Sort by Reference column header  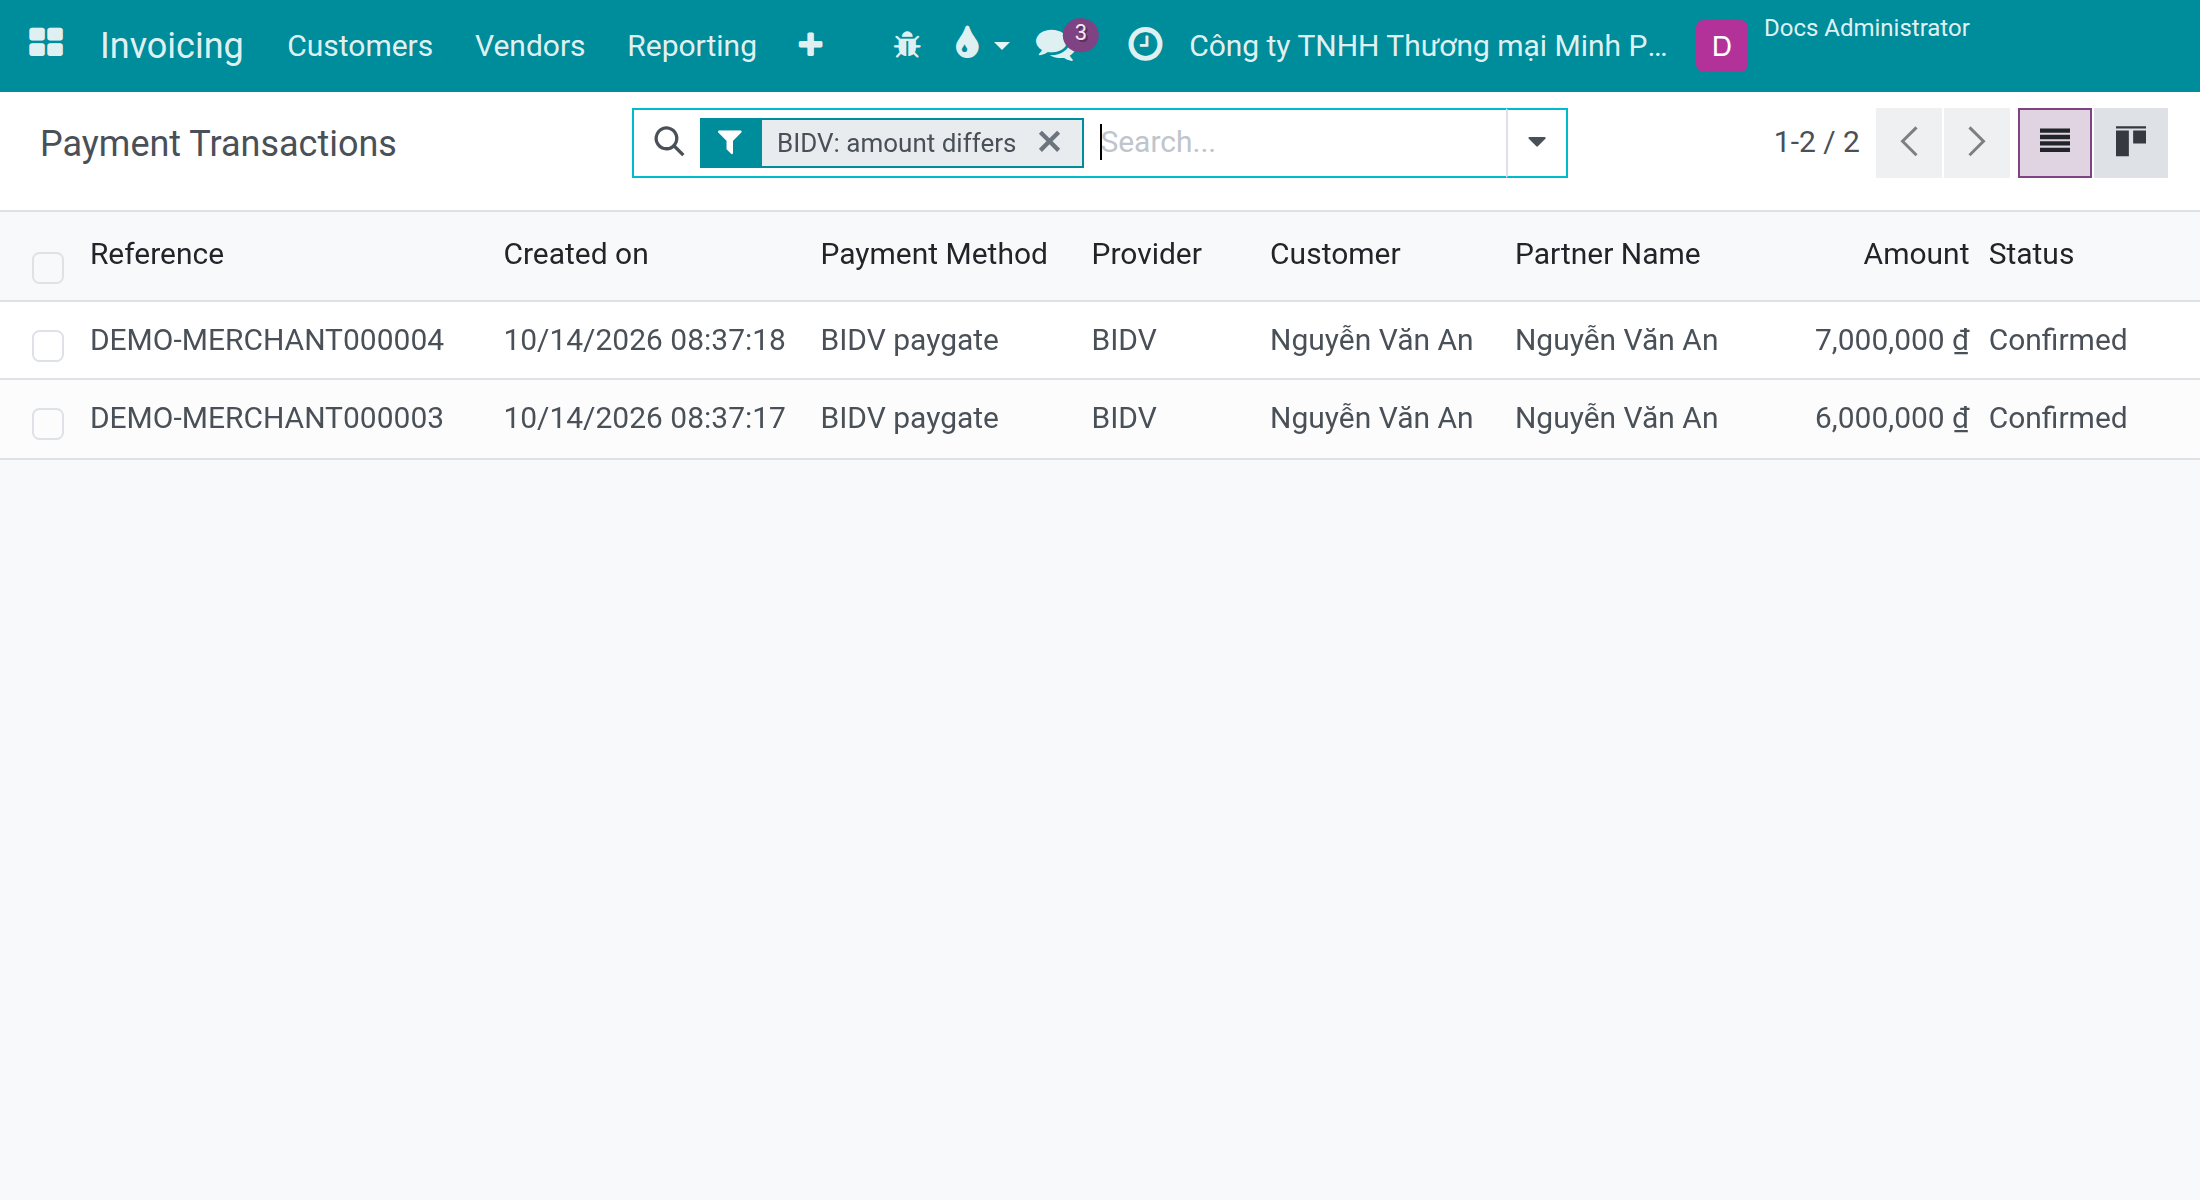tap(157, 254)
